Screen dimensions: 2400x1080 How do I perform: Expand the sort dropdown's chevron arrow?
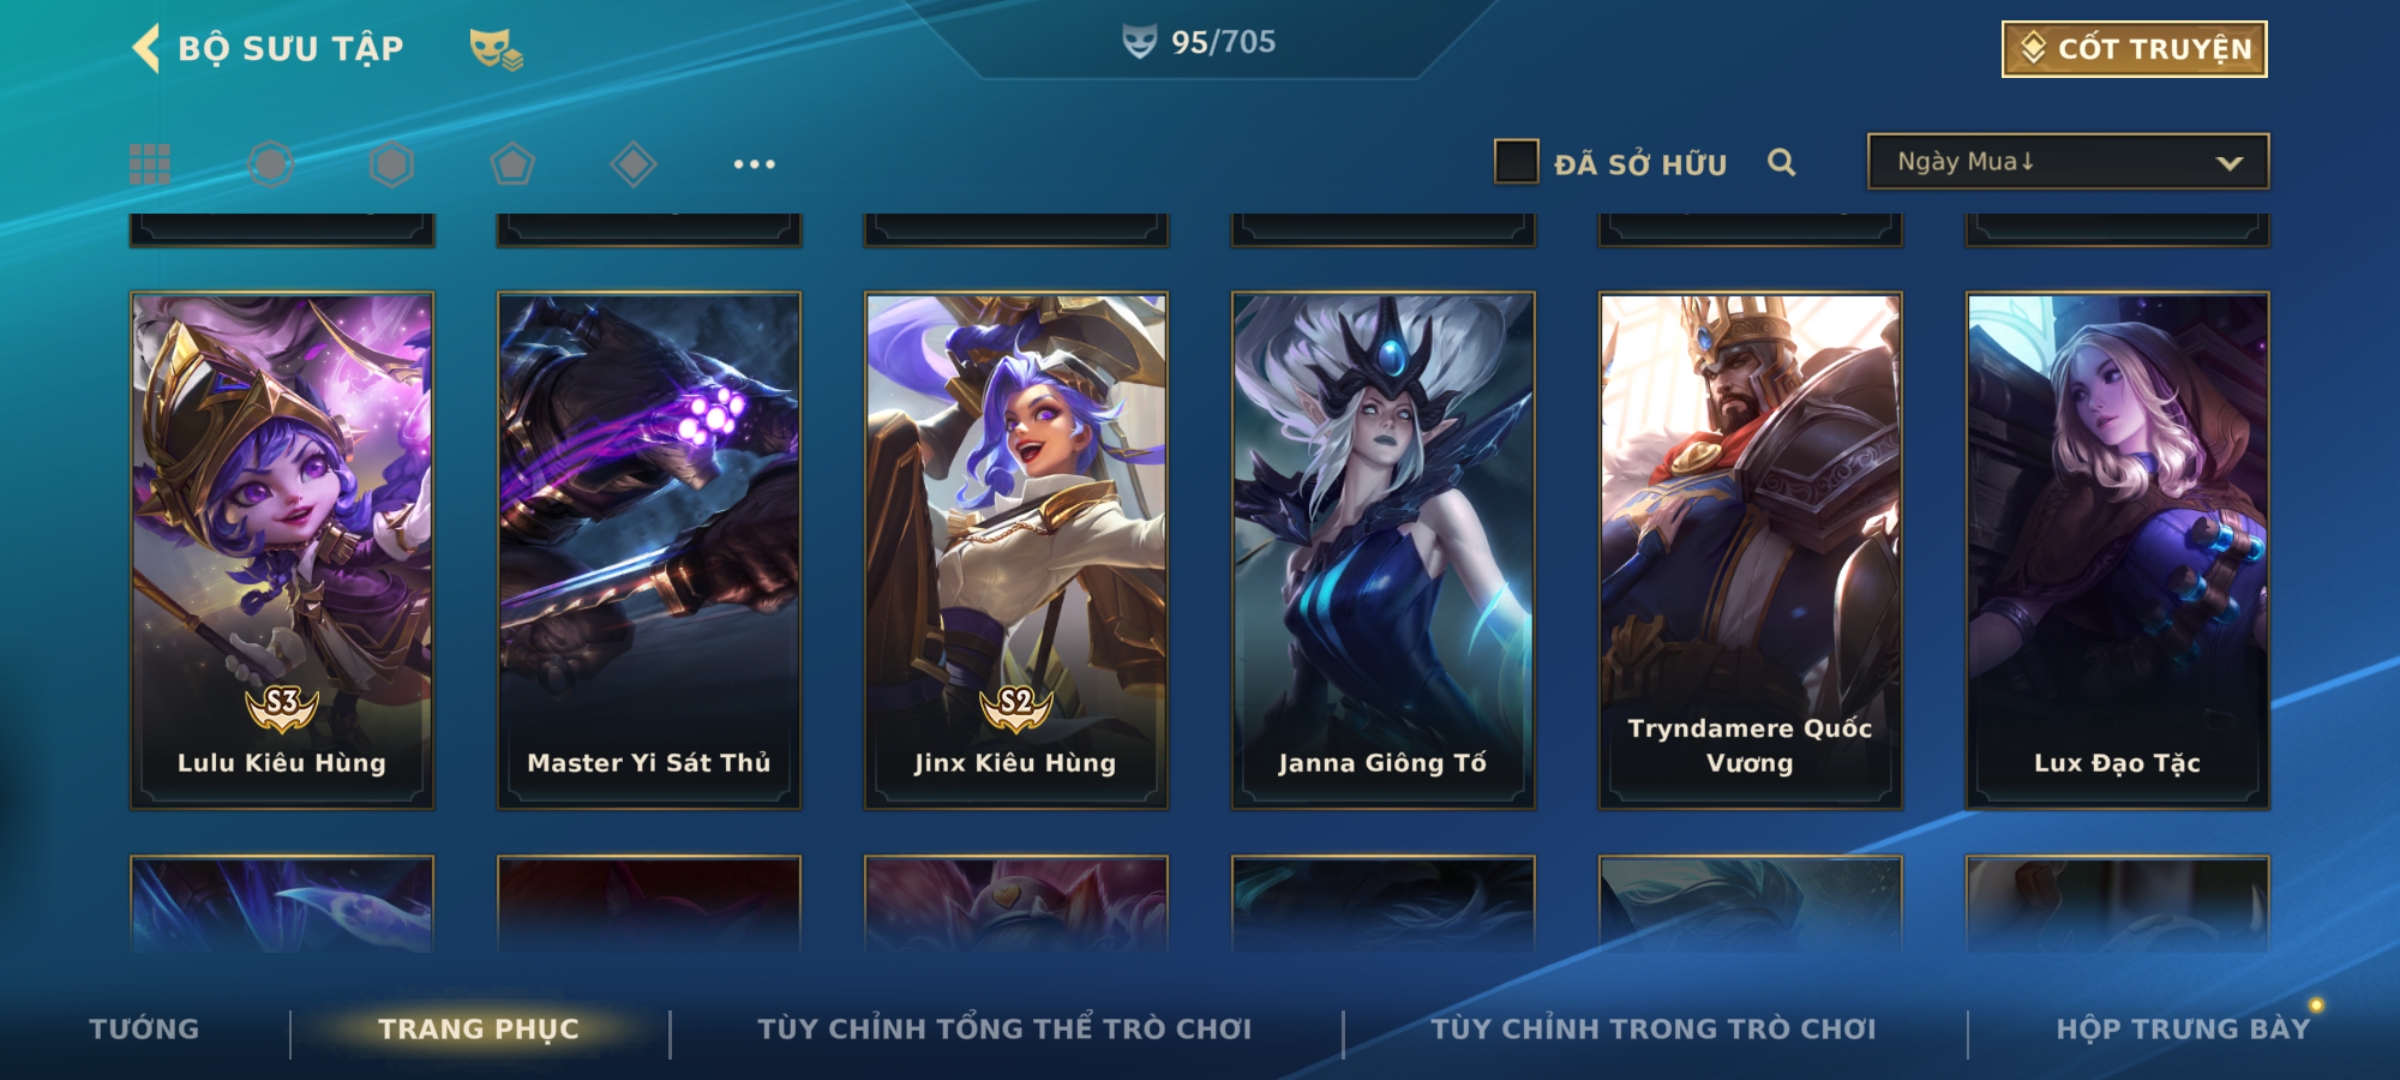click(2229, 163)
